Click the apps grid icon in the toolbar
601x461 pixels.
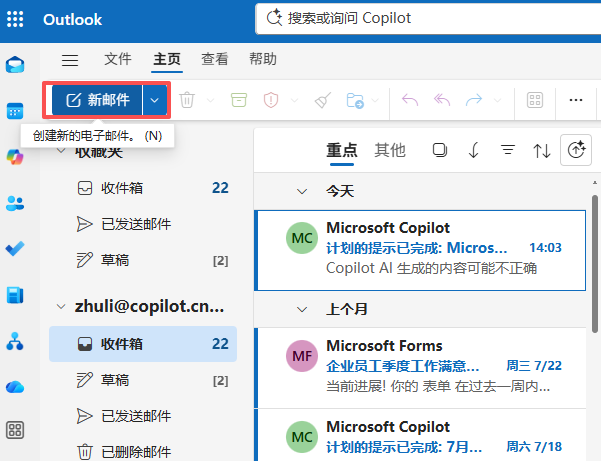click(535, 100)
